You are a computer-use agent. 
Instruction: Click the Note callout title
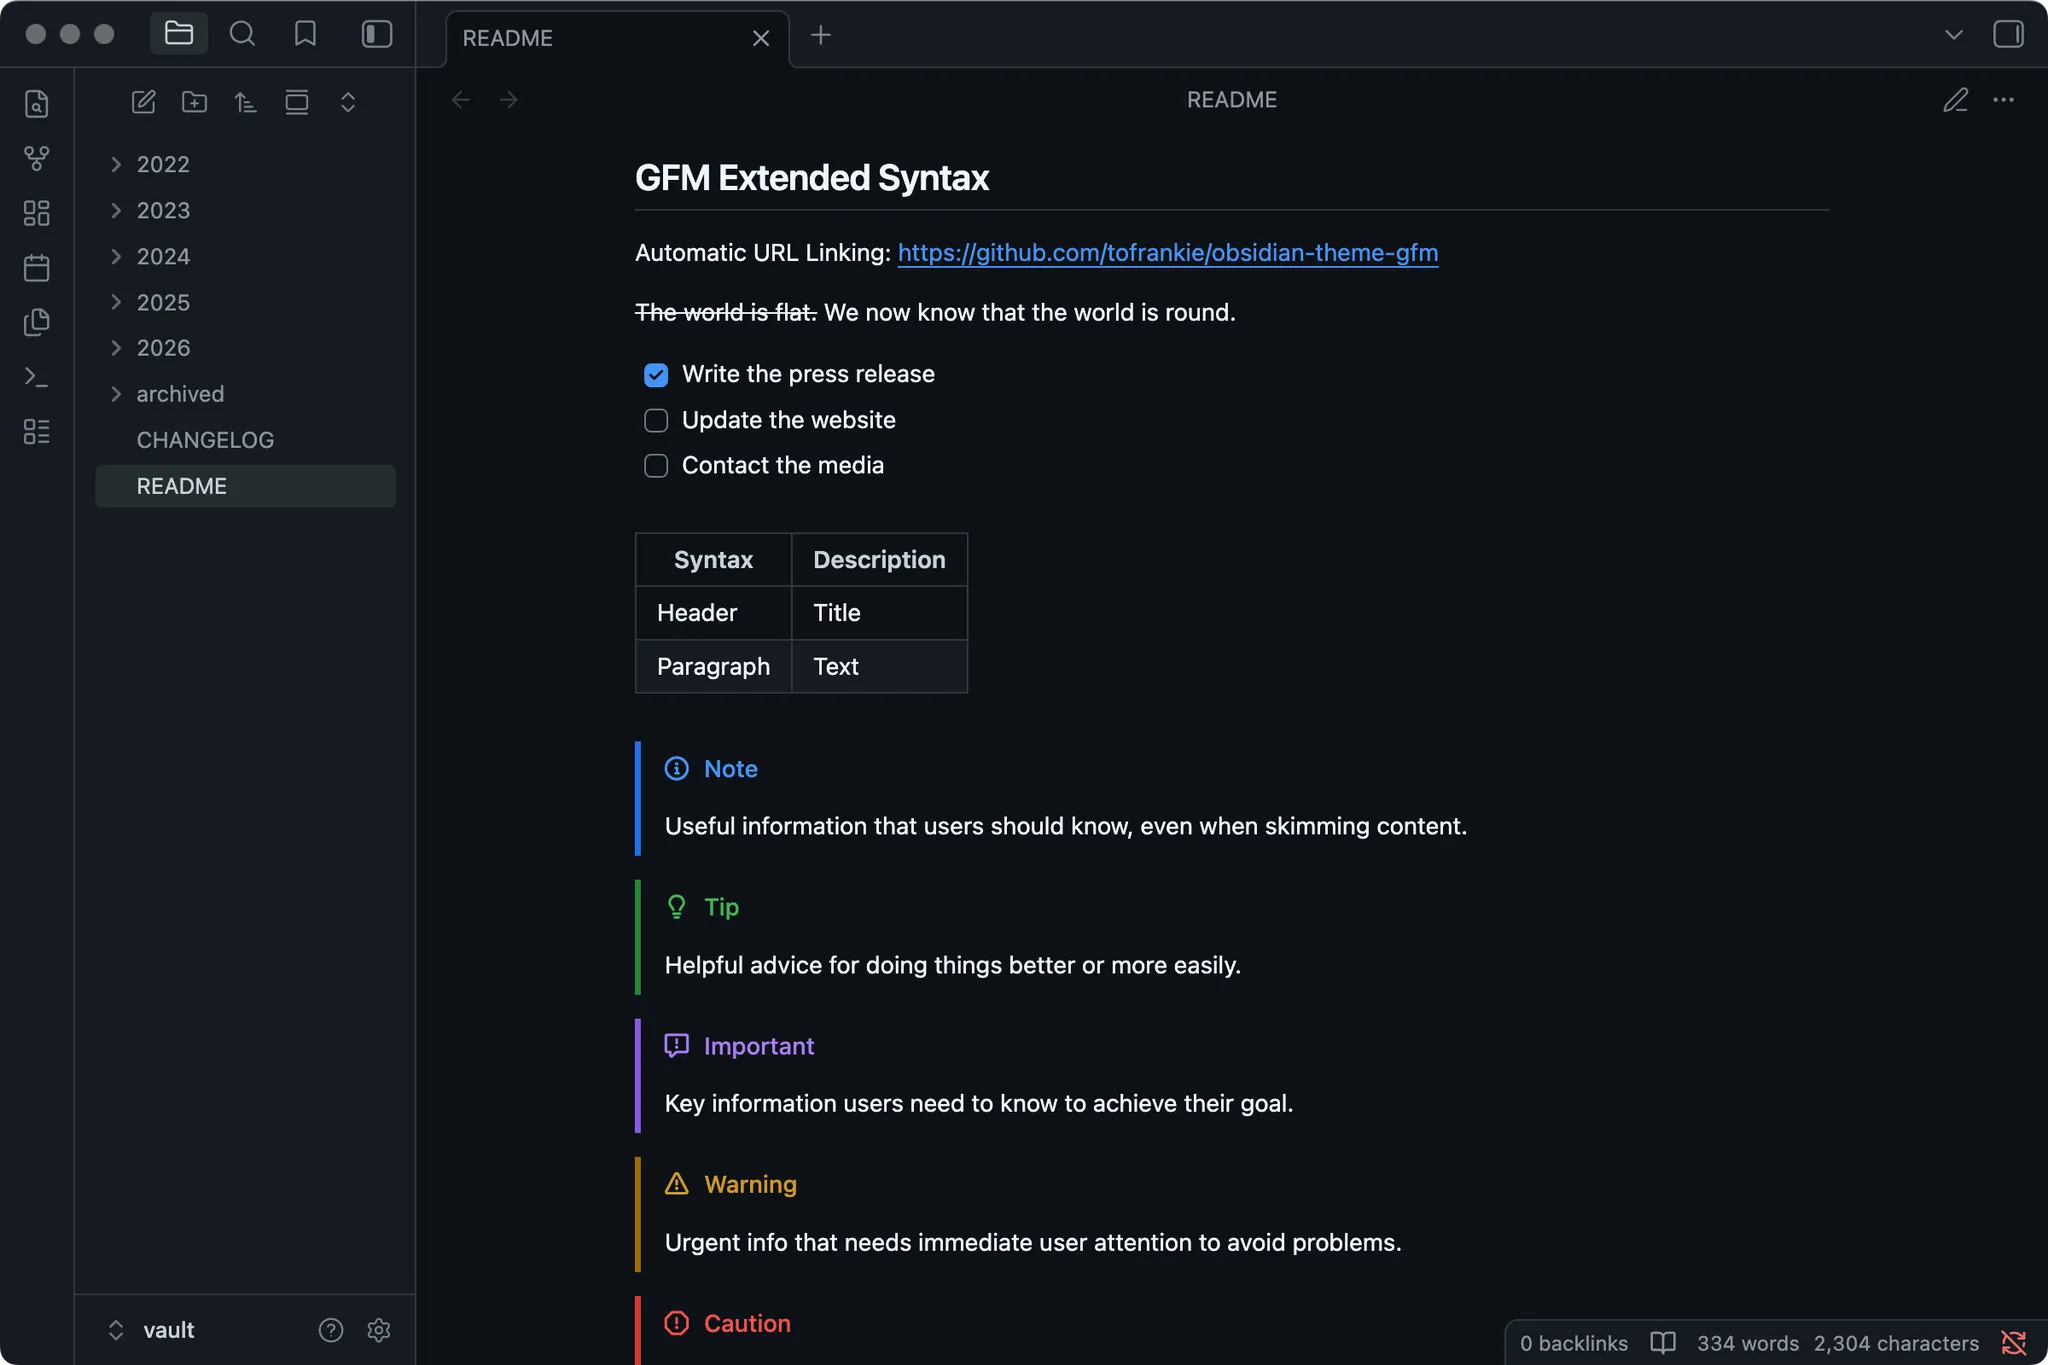point(731,769)
